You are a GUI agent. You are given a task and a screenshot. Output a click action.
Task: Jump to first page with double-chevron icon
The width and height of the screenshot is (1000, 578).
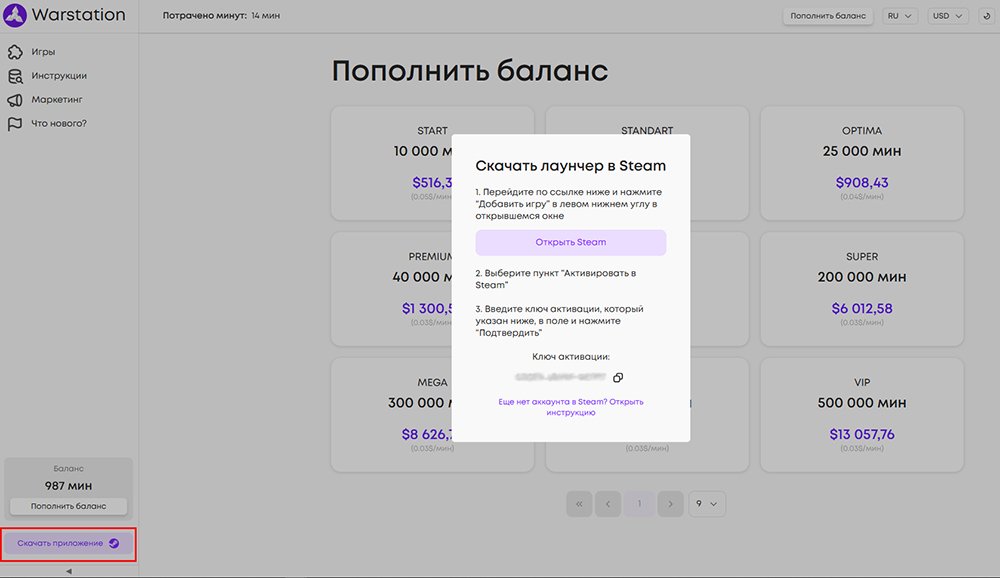pos(579,504)
